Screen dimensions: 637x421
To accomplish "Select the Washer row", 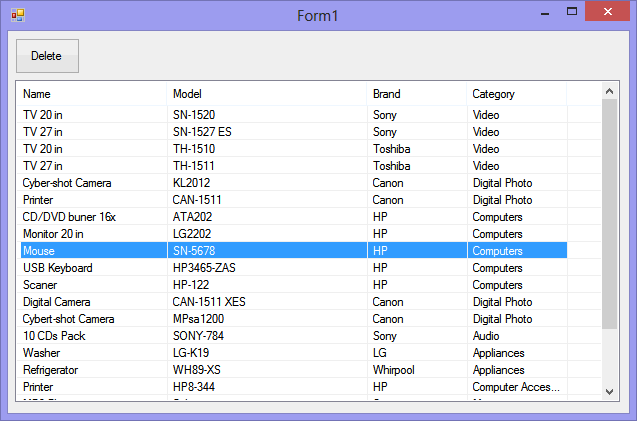I will 294,353.
